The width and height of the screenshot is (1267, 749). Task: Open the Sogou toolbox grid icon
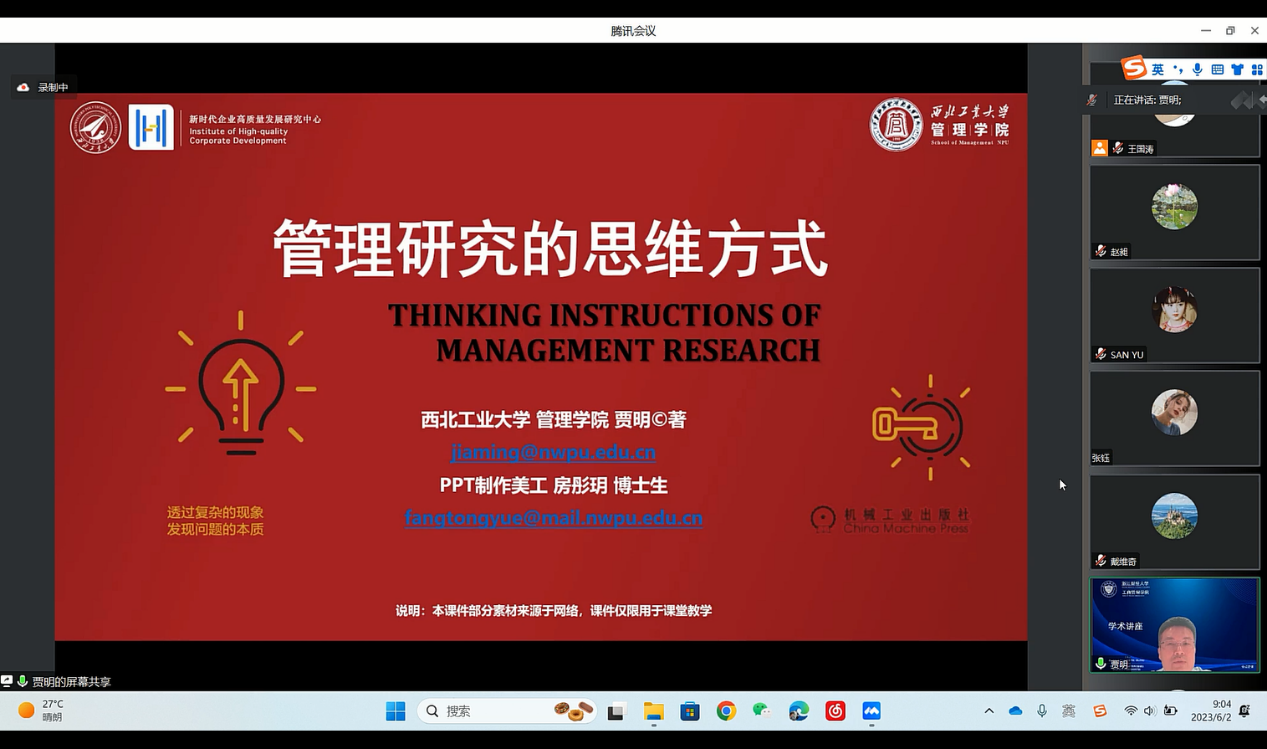[1258, 68]
